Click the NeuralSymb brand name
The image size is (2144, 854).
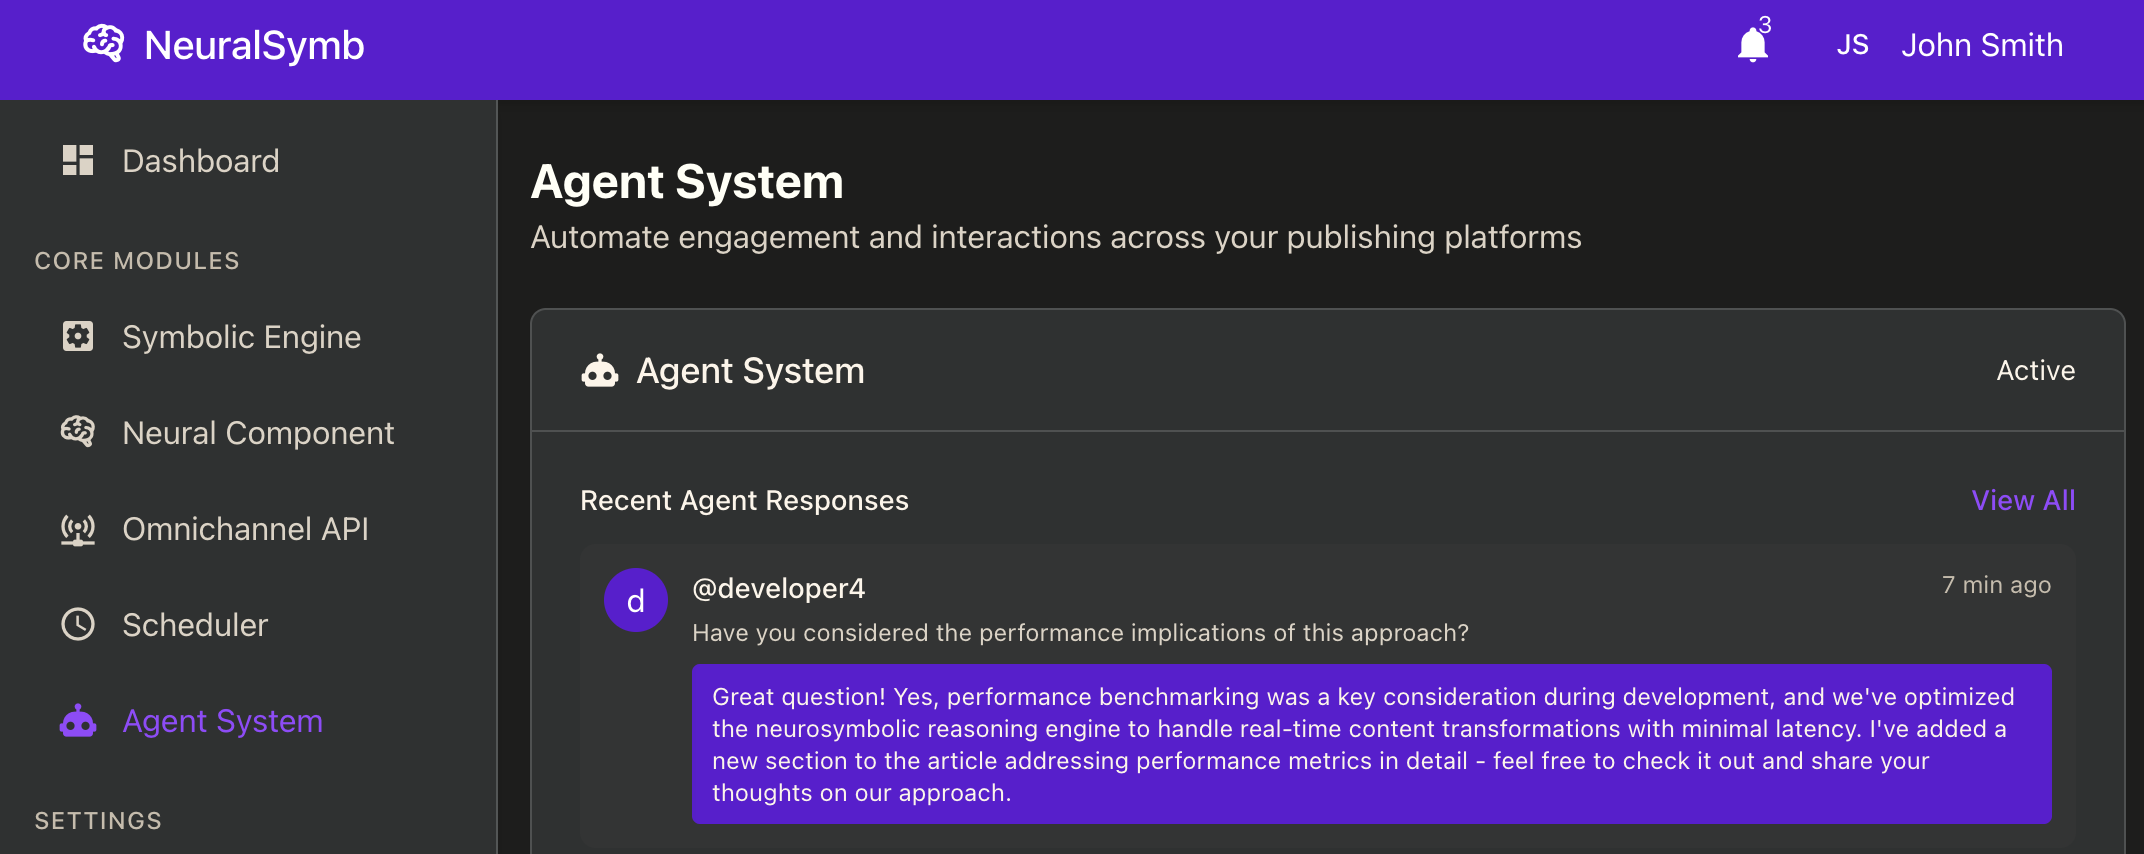[254, 45]
